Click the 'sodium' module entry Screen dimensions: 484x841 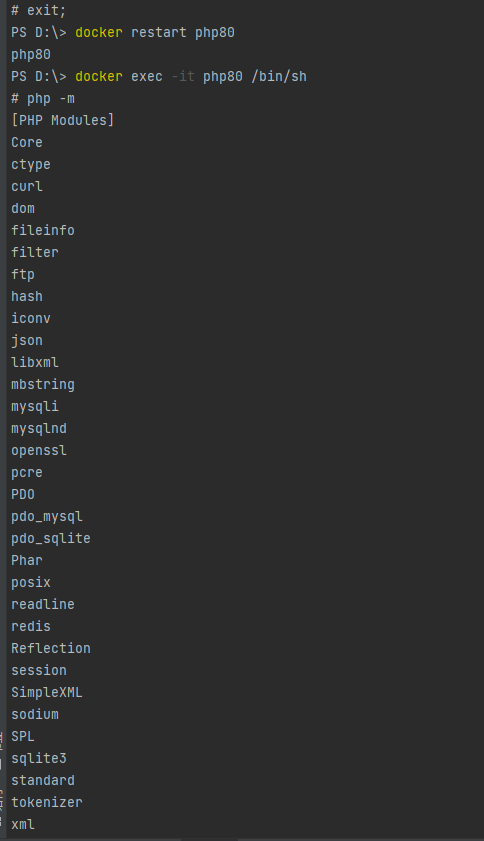(x=35, y=714)
